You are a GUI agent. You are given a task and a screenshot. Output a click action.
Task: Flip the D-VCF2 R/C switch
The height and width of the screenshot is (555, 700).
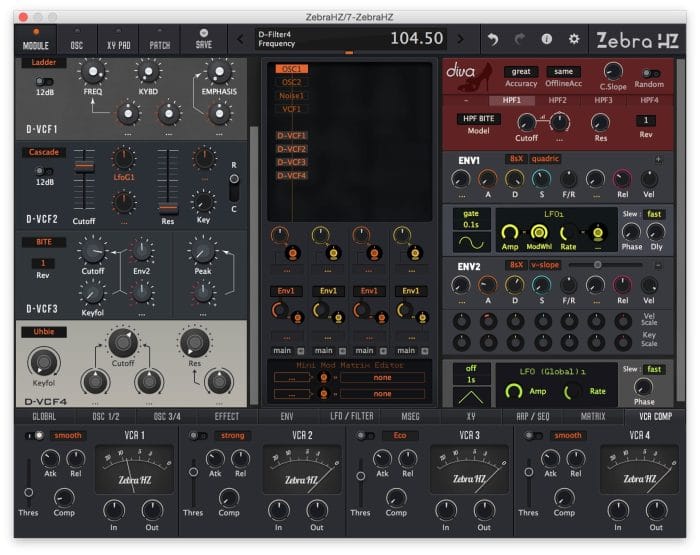(233, 187)
